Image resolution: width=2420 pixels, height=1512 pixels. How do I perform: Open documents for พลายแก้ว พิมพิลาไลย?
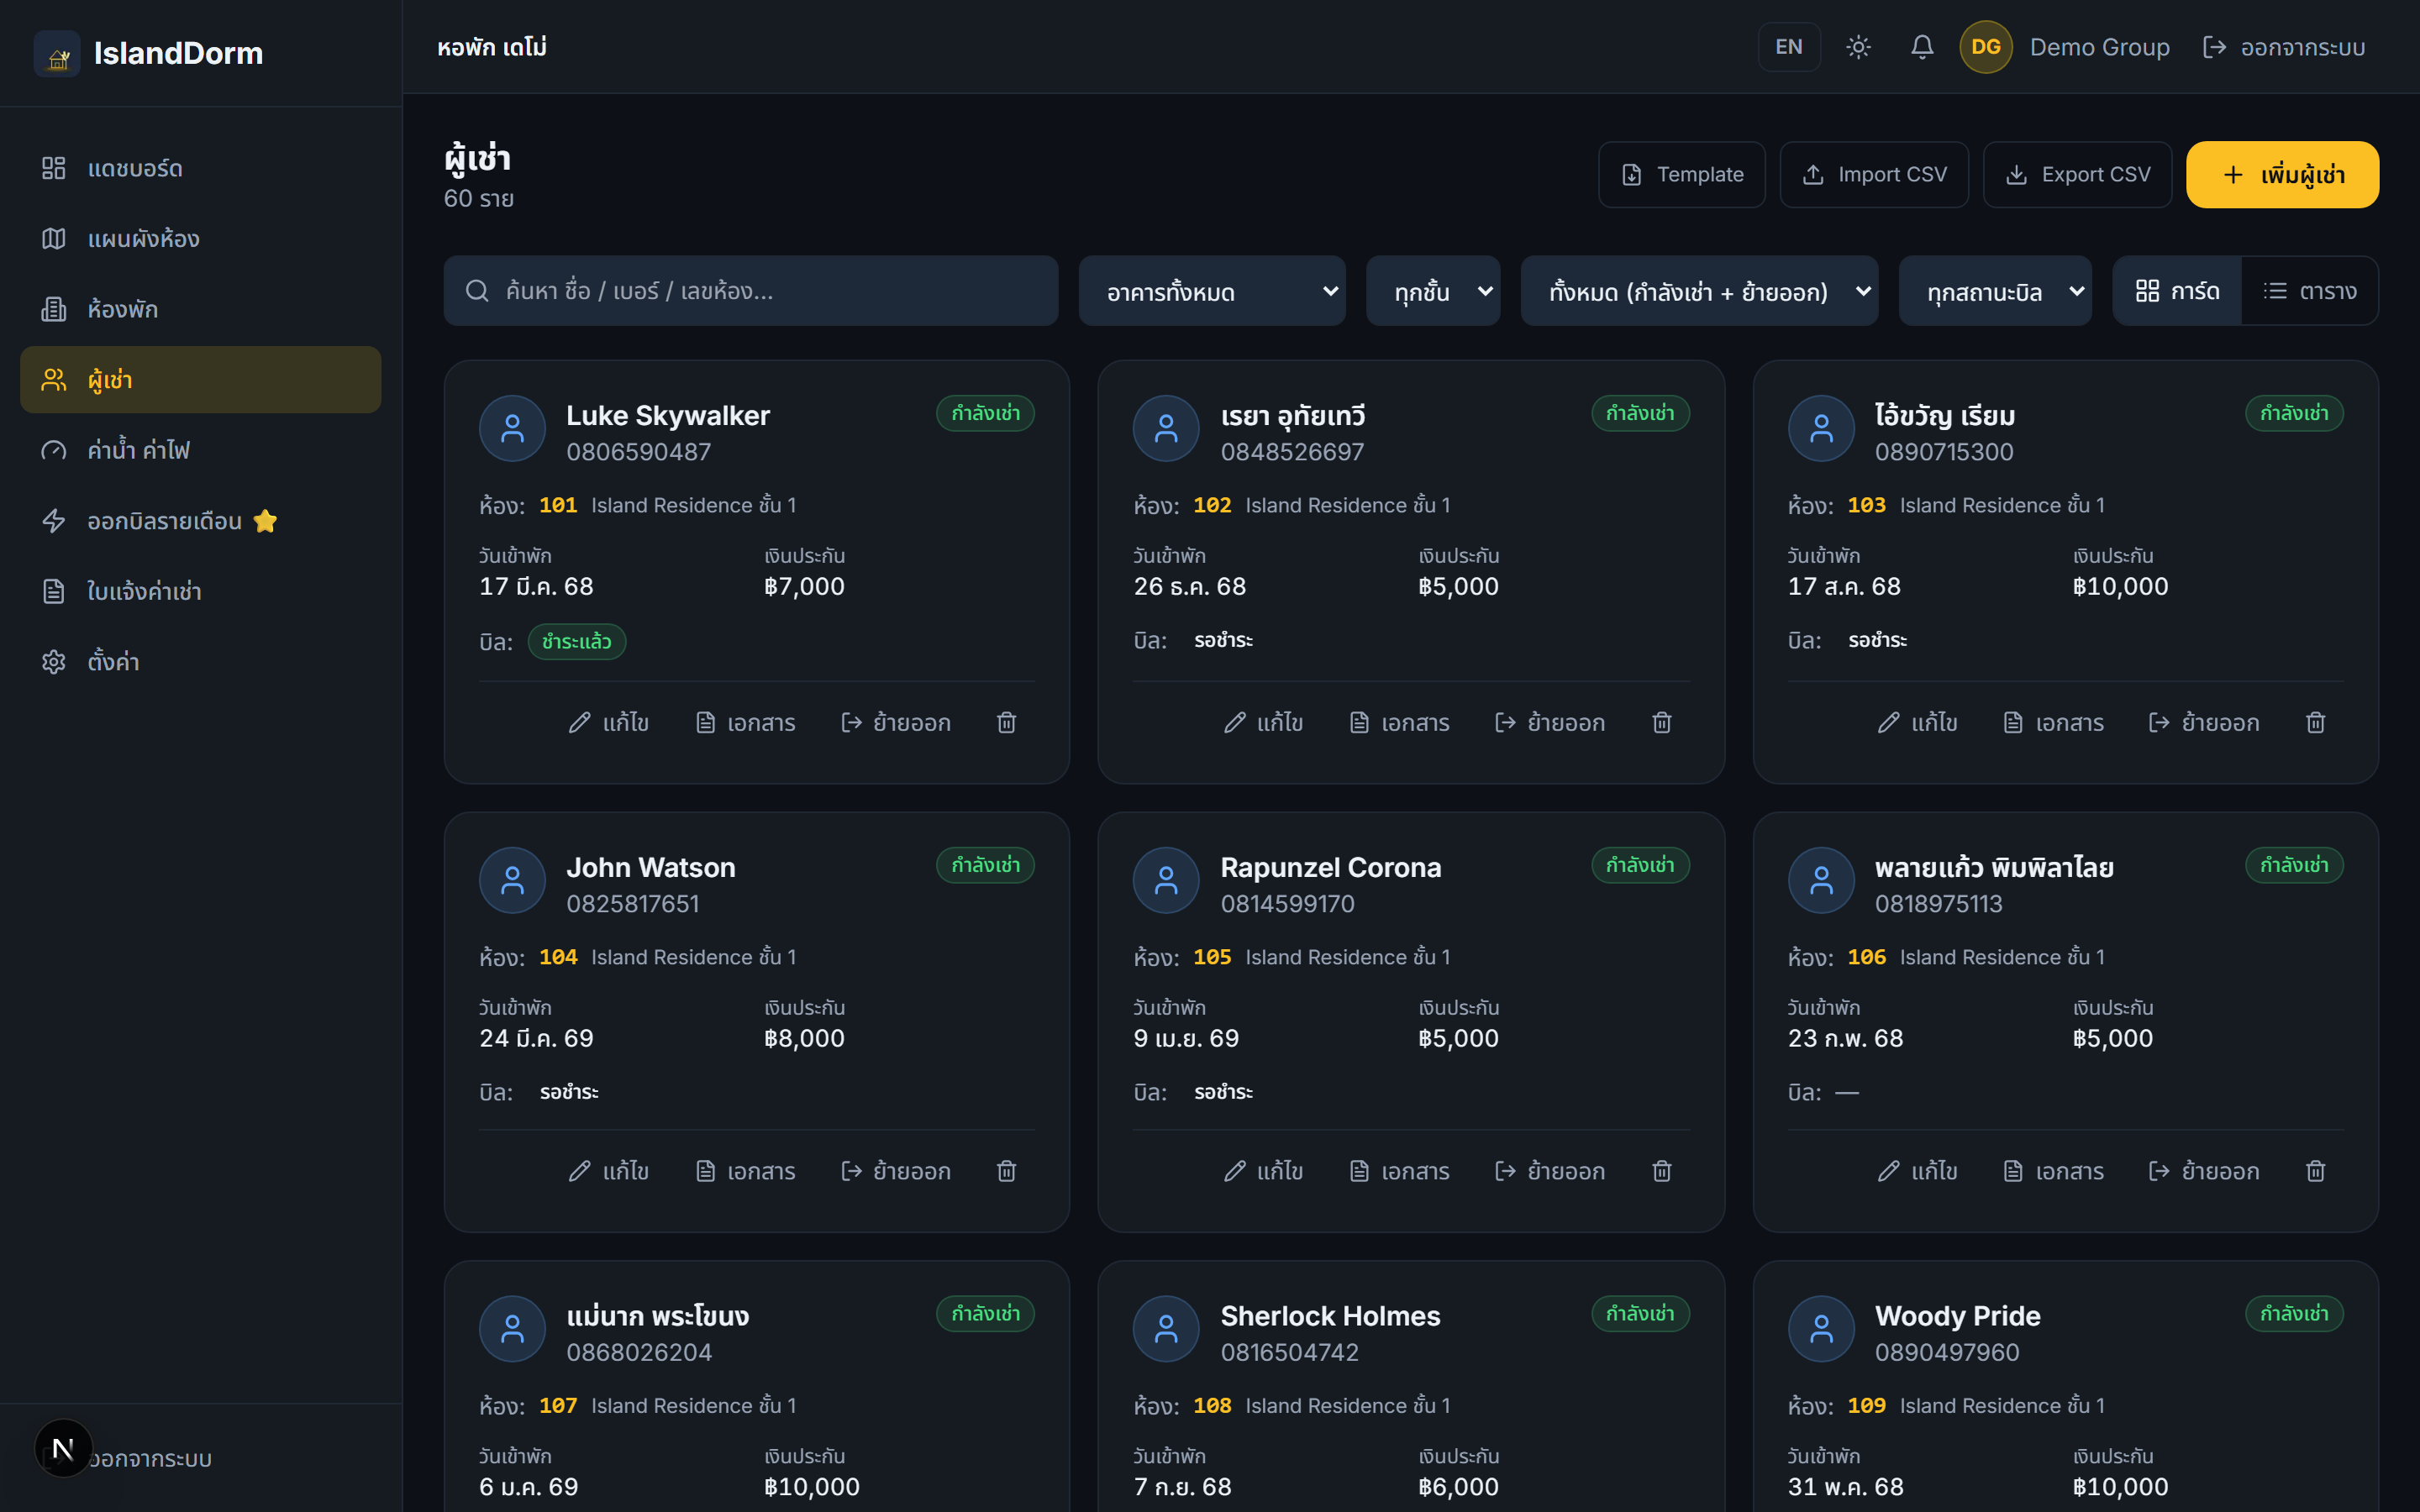coord(2054,1171)
